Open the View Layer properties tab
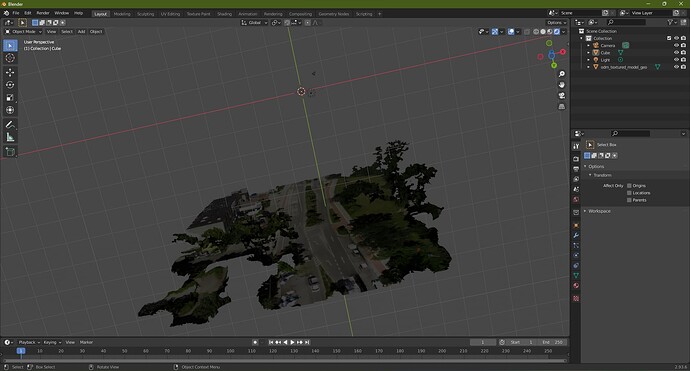690x371 pixels. point(576,179)
